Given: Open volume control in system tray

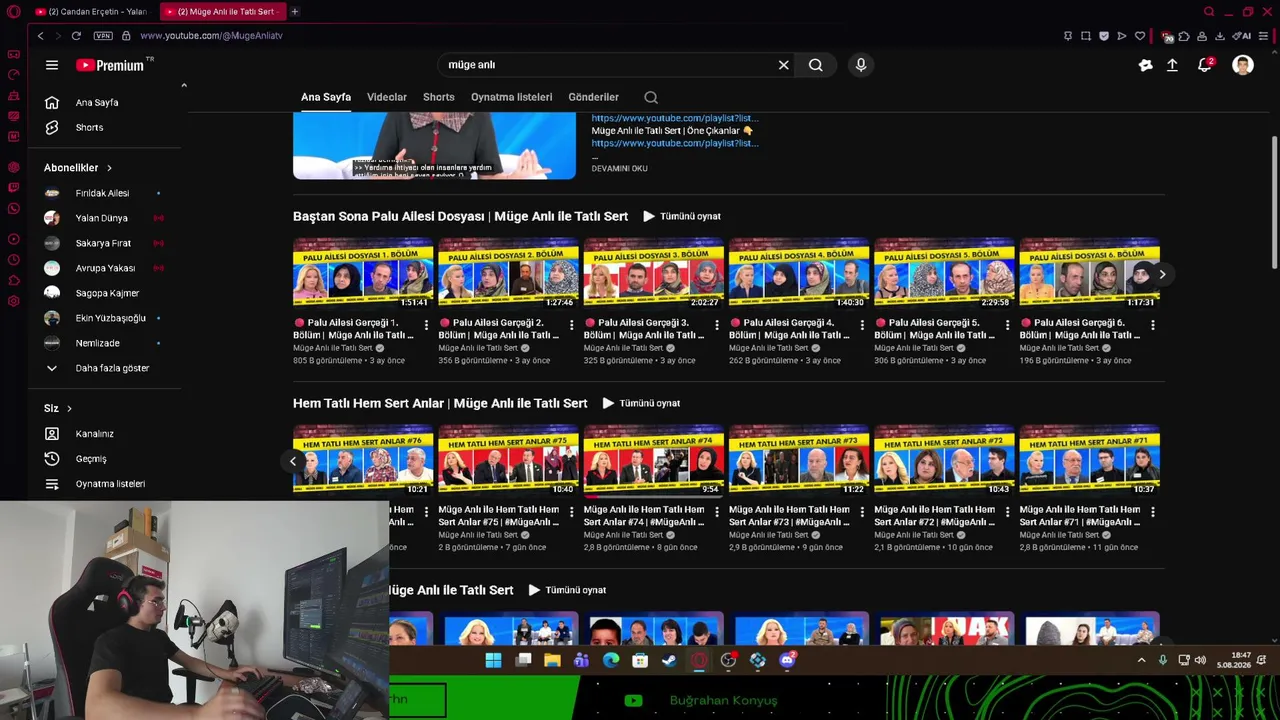Looking at the screenshot, I should click(x=1200, y=660).
